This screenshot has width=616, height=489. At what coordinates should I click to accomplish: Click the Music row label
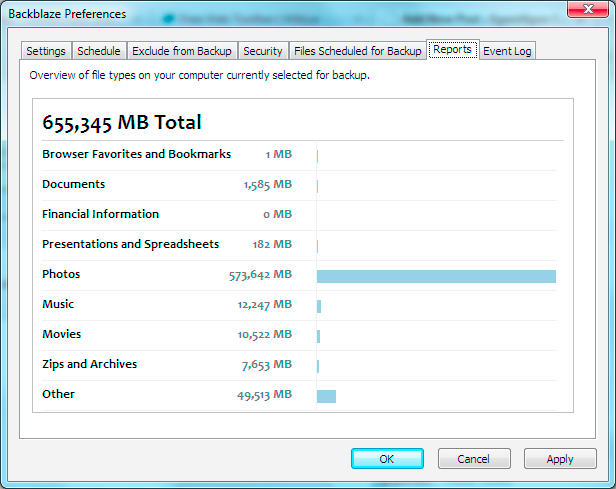coord(58,304)
